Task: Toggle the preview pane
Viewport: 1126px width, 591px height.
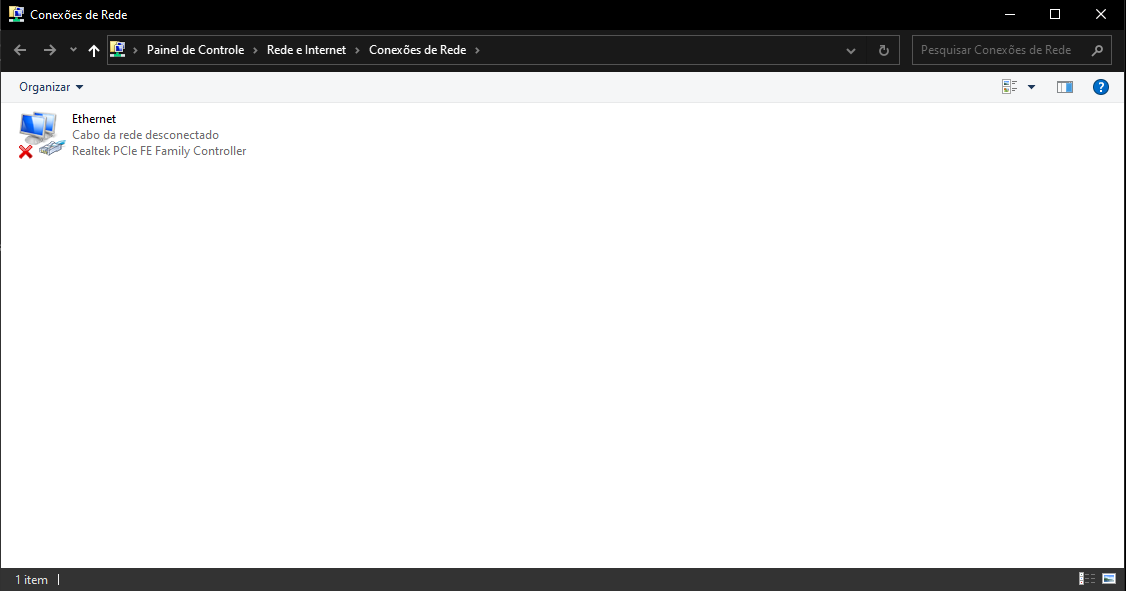Action: coord(1065,87)
